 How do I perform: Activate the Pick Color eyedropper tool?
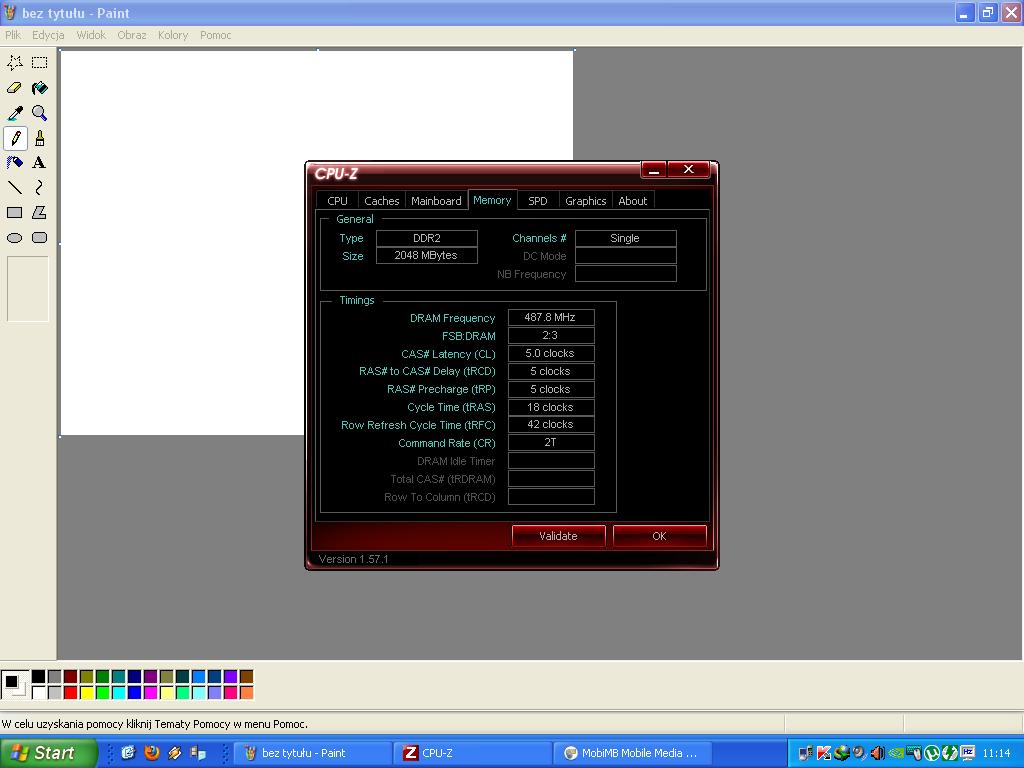click(14, 113)
